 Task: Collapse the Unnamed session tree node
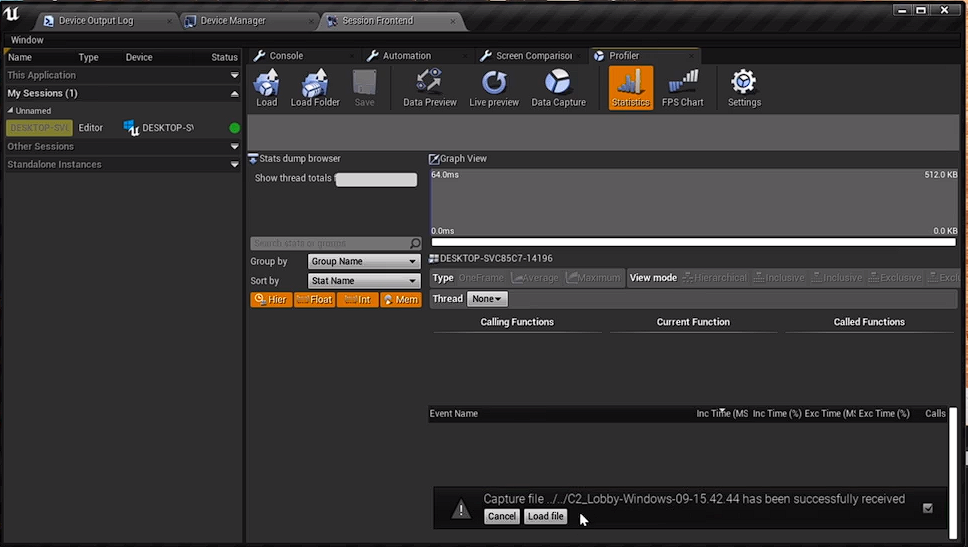coord(10,111)
